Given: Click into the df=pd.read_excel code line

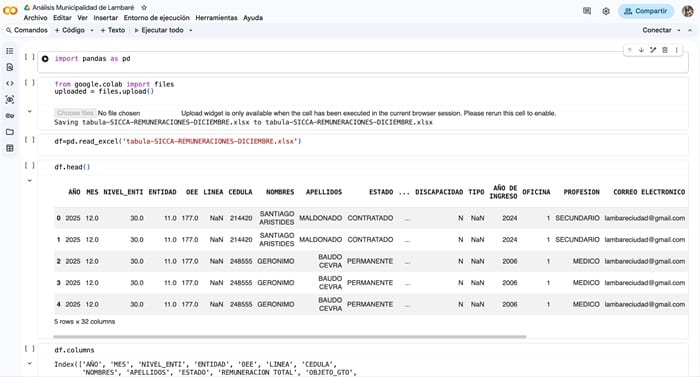Looking at the screenshot, I should click(178, 141).
